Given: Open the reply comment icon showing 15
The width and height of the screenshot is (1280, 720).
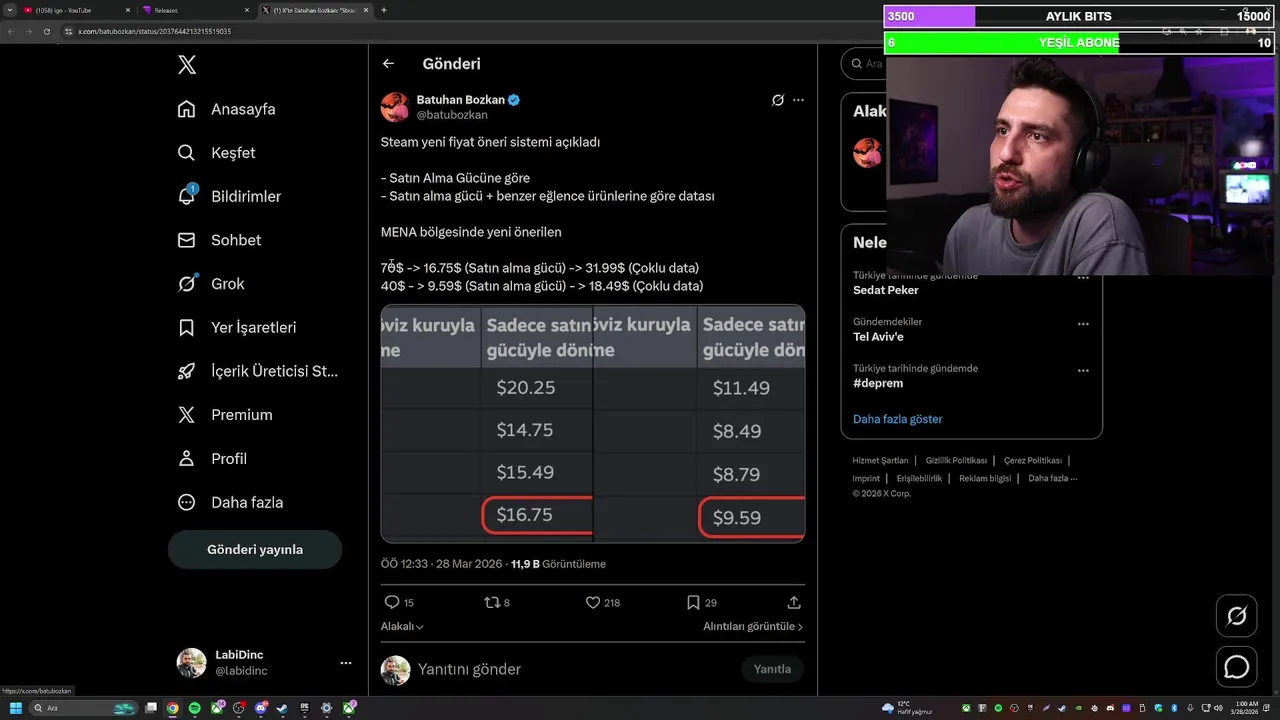Looking at the screenshot, I should (392, 603).
